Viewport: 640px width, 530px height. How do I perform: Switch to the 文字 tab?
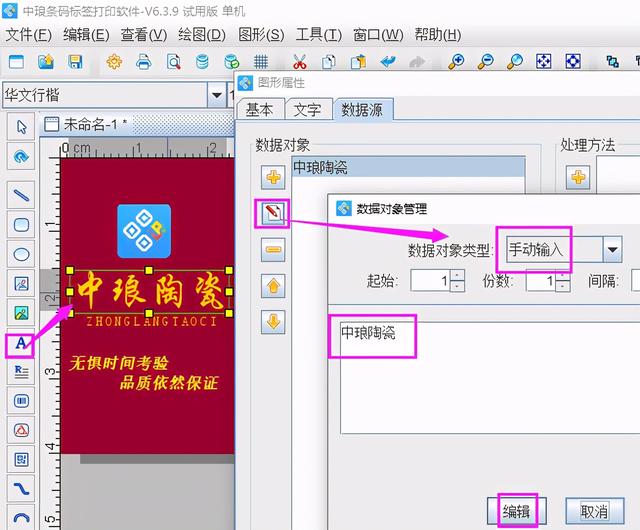click(x=308, y=109)
